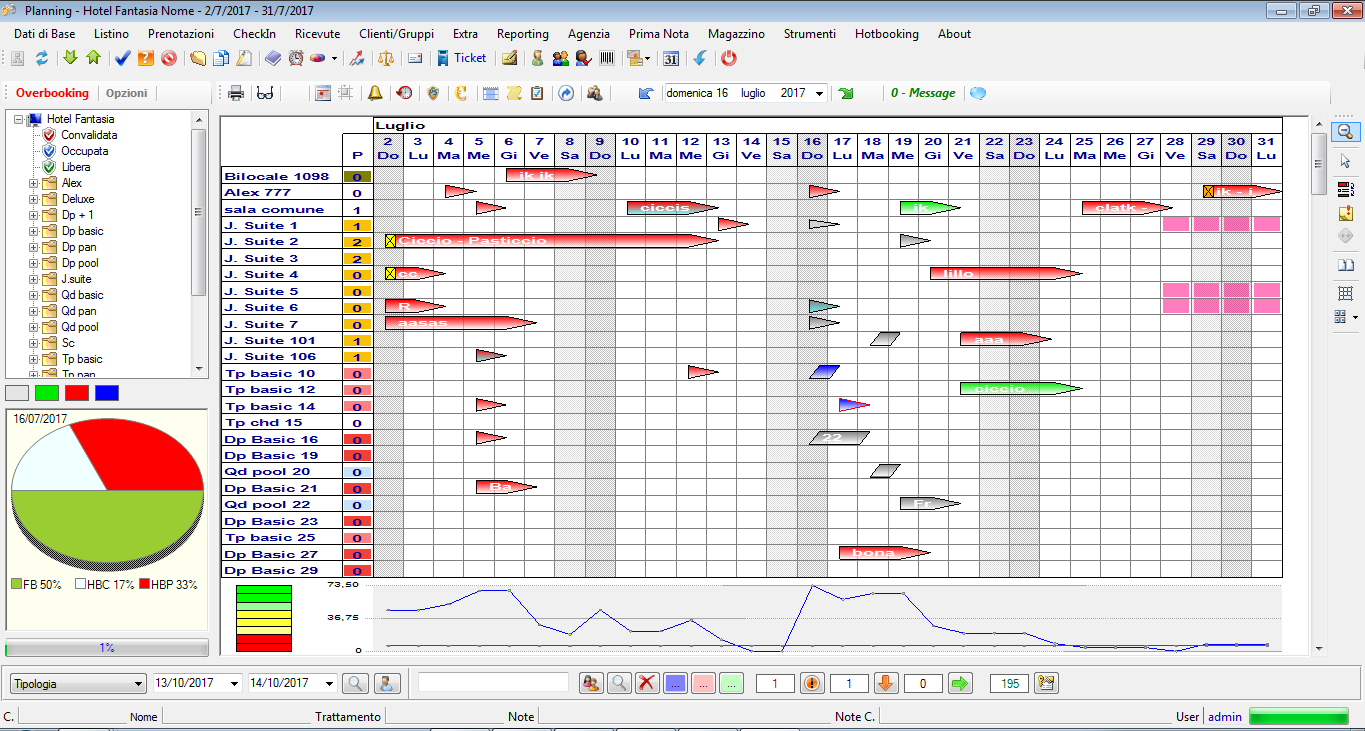Open the Hotbooking menu
This screenshot has width=1365, height=731.
tap(886, 33)
